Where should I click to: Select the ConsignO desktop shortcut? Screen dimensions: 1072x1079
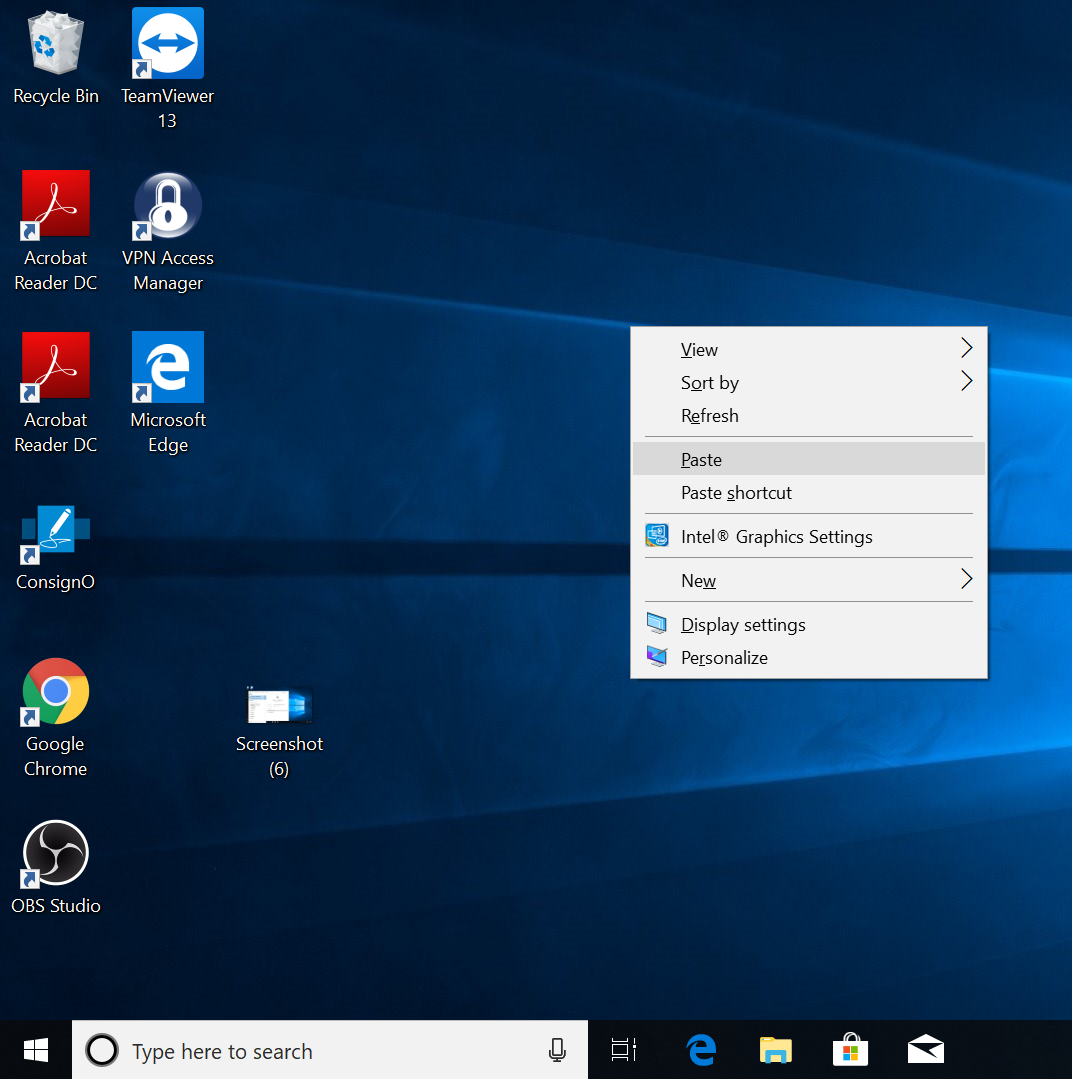(56, 548)
